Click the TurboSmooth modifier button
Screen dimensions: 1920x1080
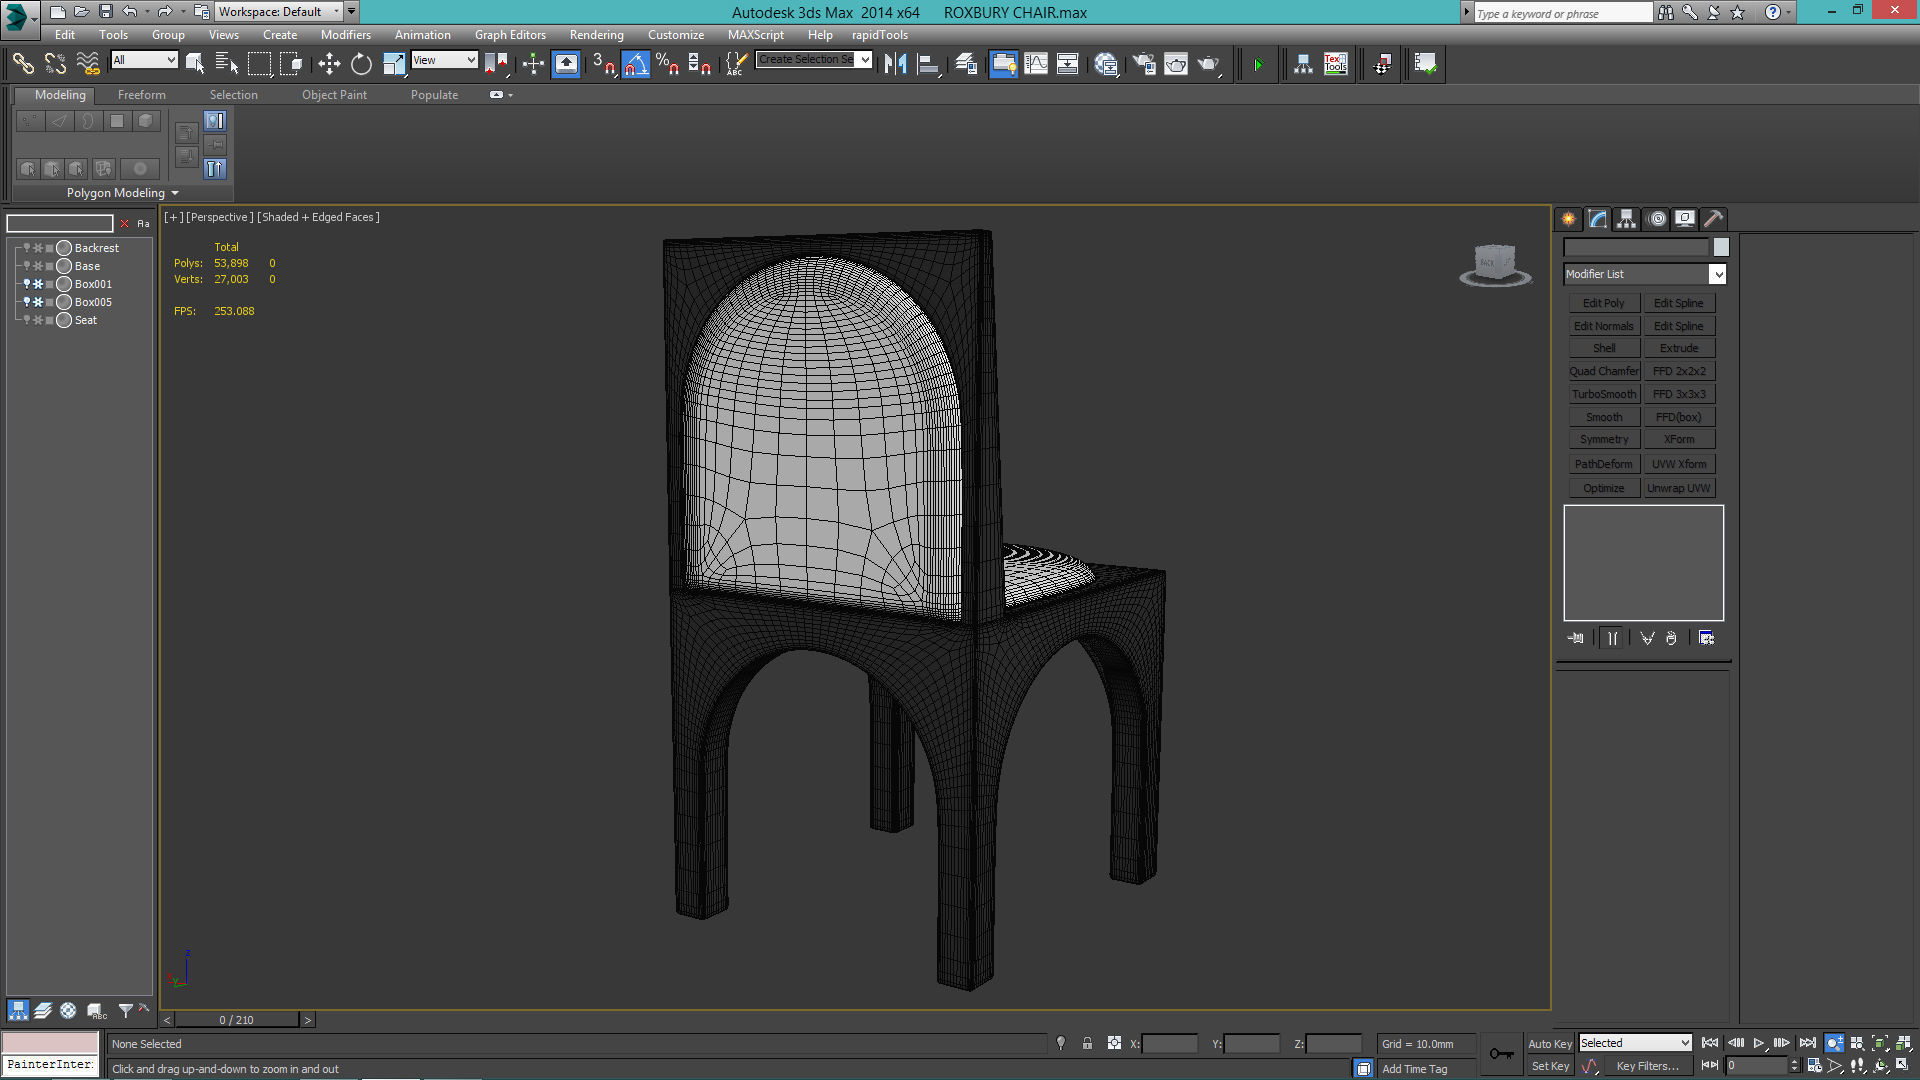[1604, 394]
